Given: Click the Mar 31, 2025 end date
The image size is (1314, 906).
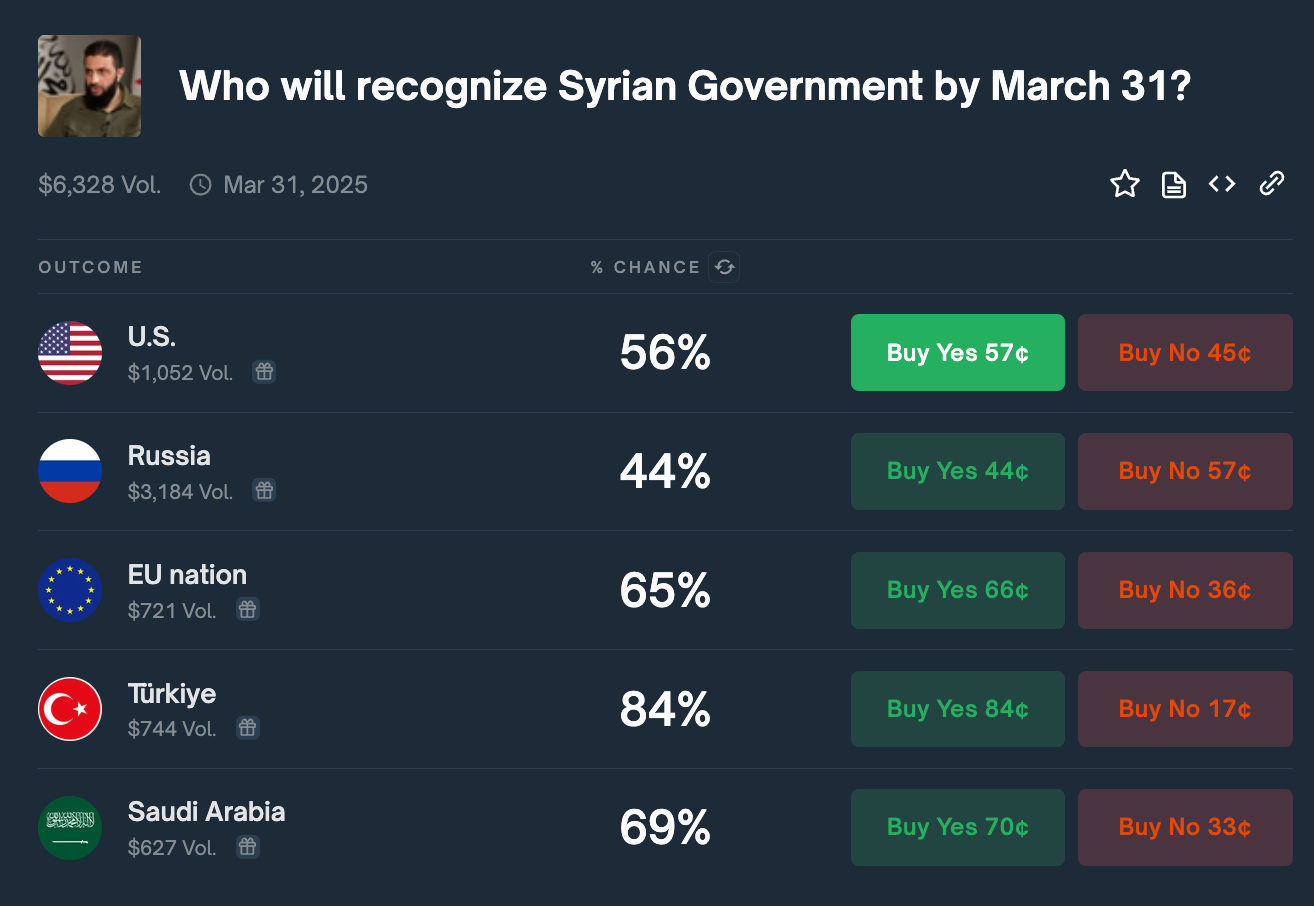Looking at the screenshot, I should 295,185.
